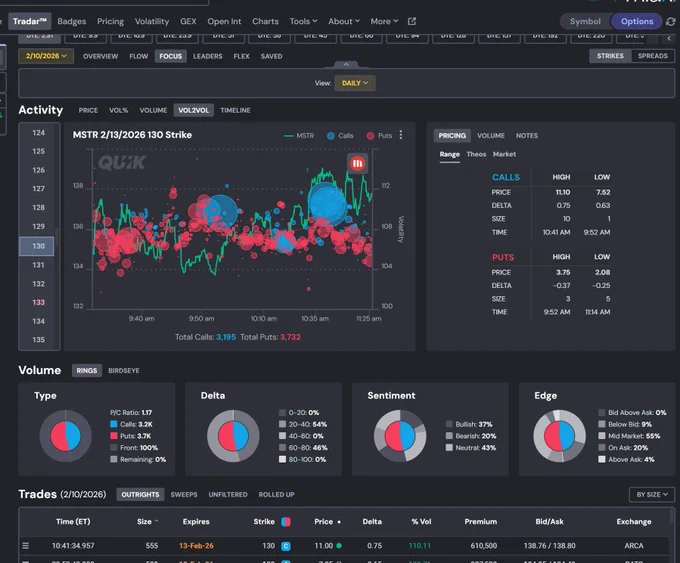
Task: Select STRIKES view
Action: [610, 56]
